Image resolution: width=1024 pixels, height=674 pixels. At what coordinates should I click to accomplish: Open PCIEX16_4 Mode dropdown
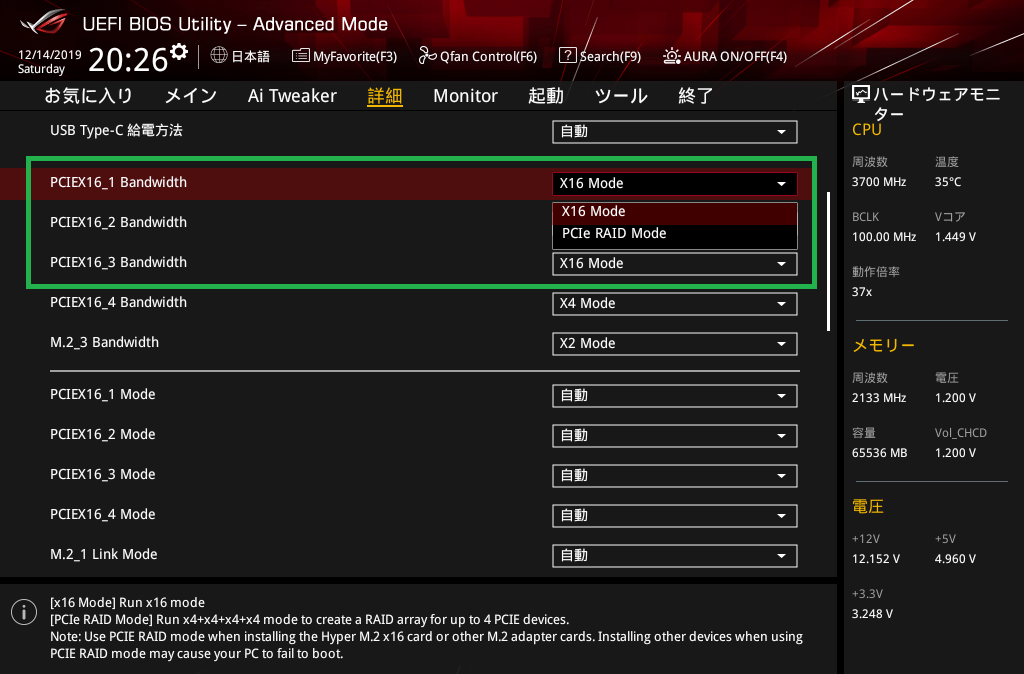tap(675, 515)
